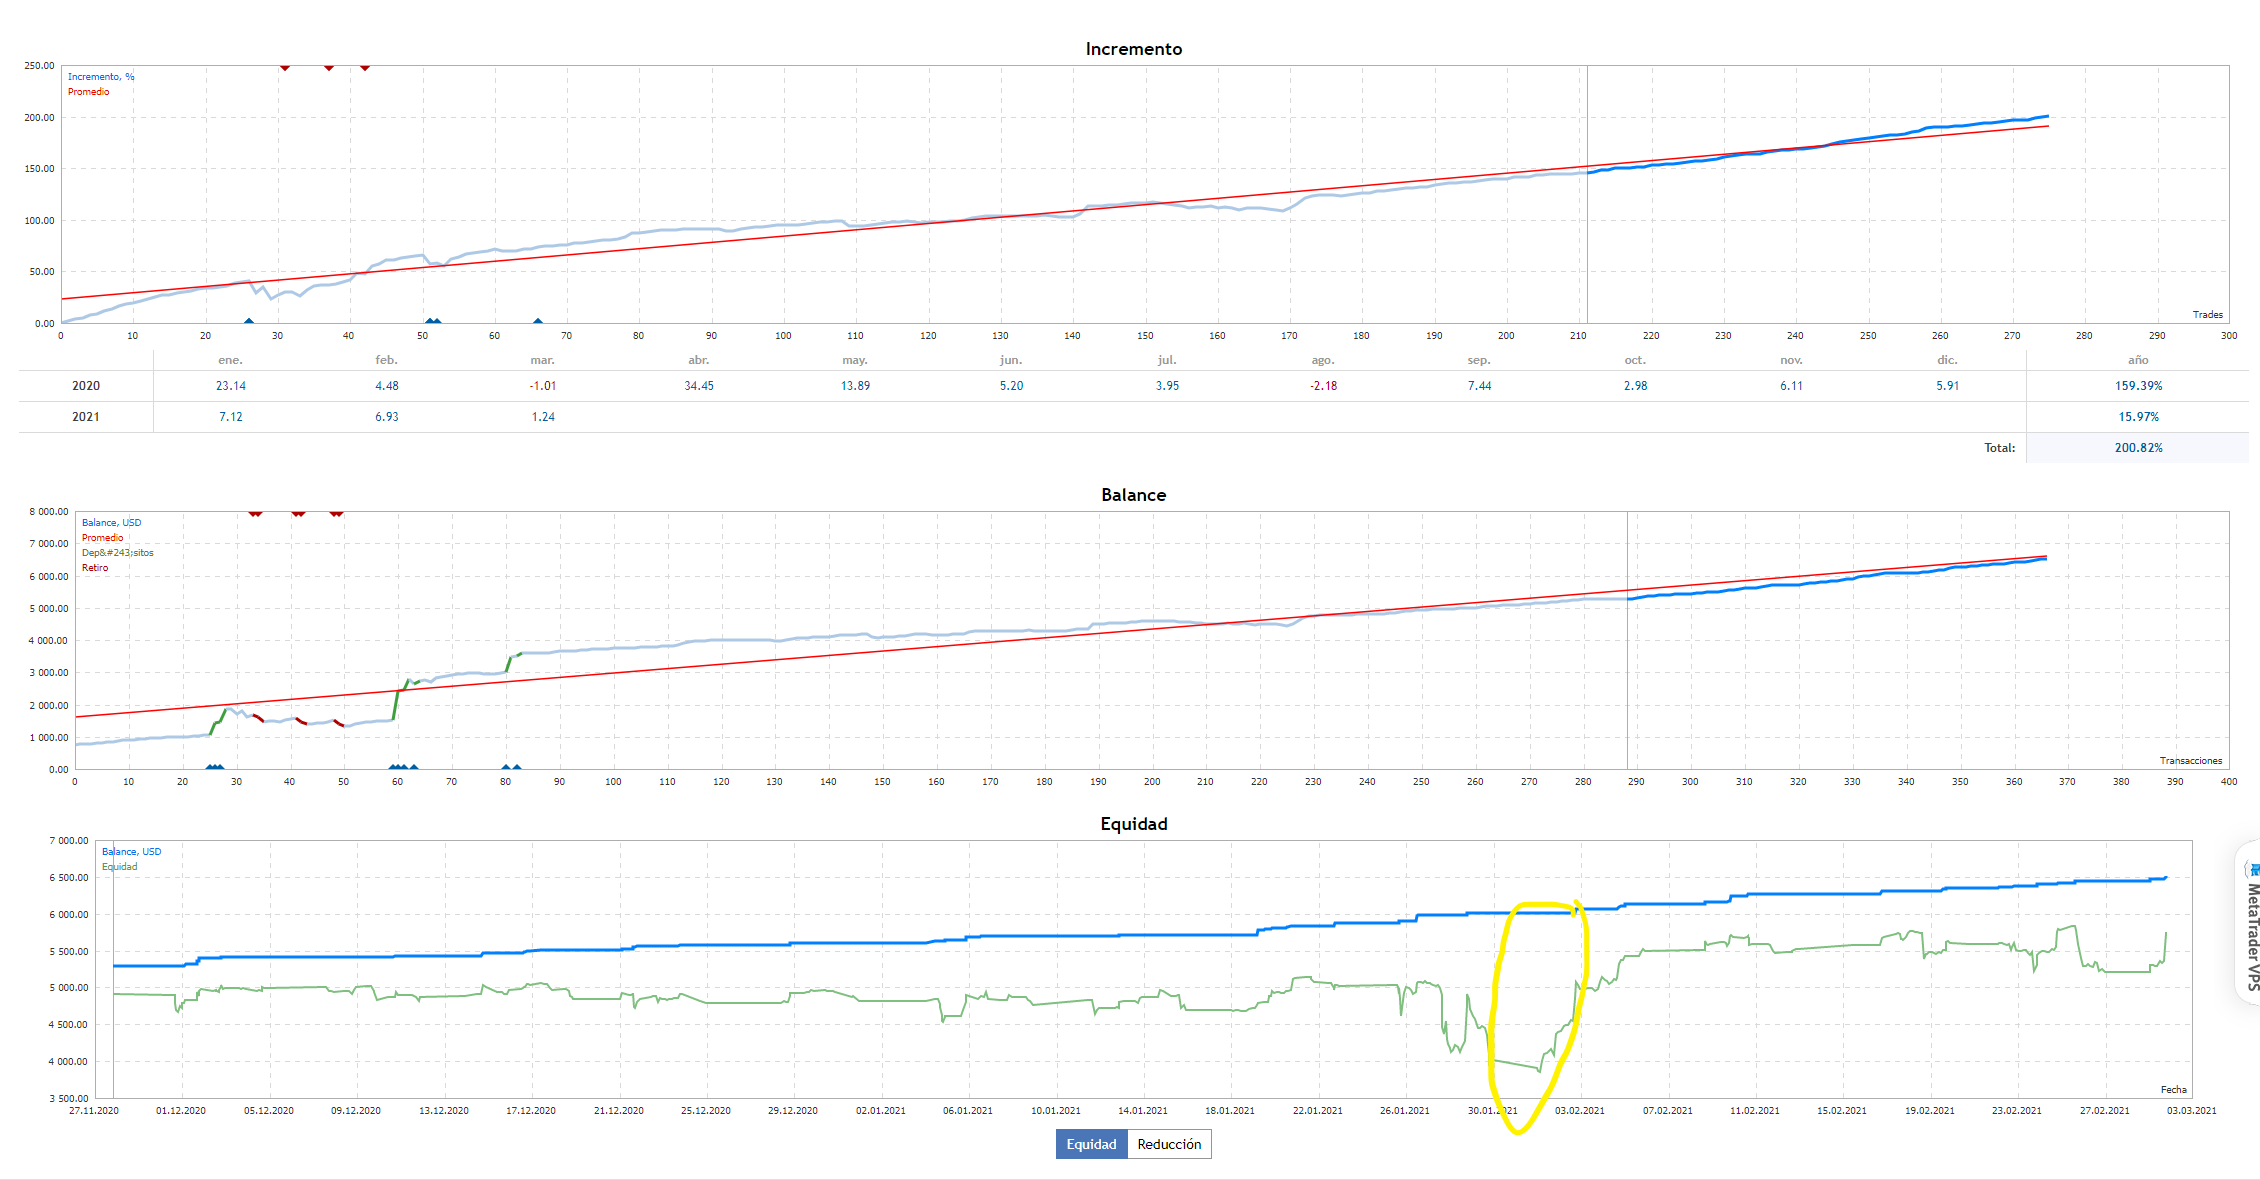Click leftmost red withdrawal marker in Balance chart
Image resolution: width=2260 pixels, height=1180 pixels.
[x=255, y=514]
